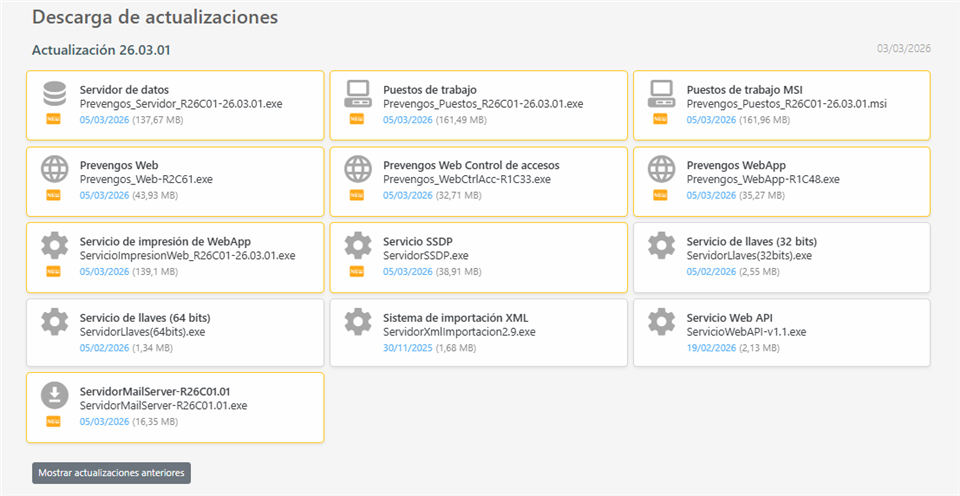The image size is (960, 496).
Task: Click the computer icon for Puestos de trabajo MSI
Action: (661, 93)
